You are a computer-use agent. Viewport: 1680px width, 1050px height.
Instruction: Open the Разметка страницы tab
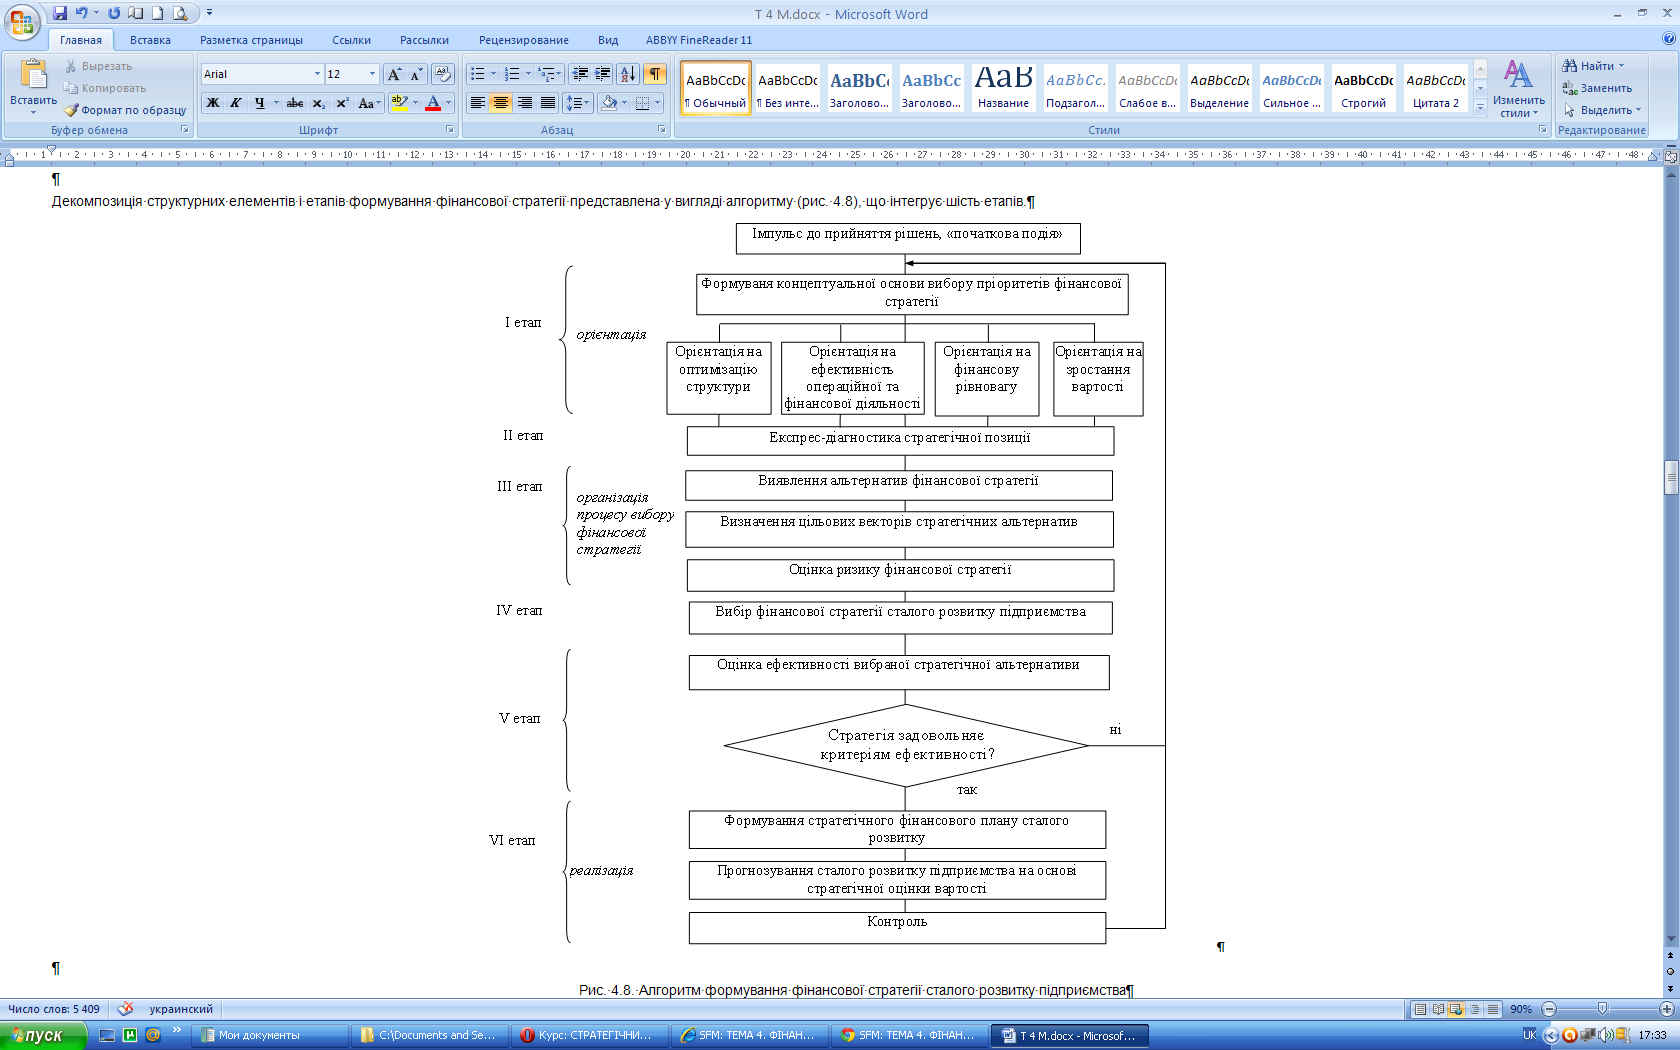click(251, 40)
